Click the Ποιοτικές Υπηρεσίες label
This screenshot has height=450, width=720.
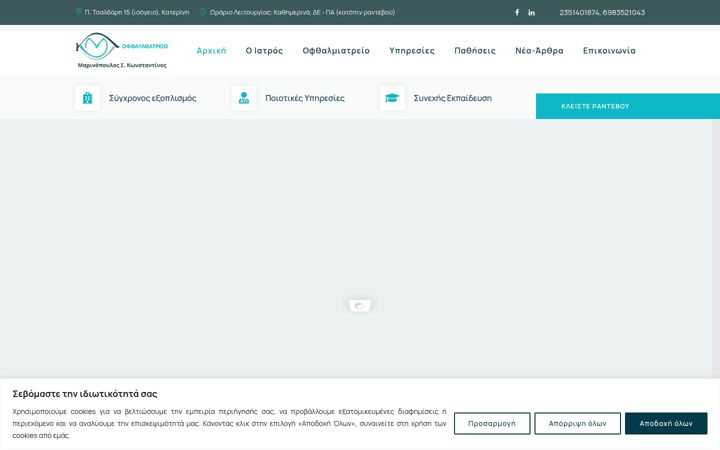pyautogui.click(x=305, y=98)
